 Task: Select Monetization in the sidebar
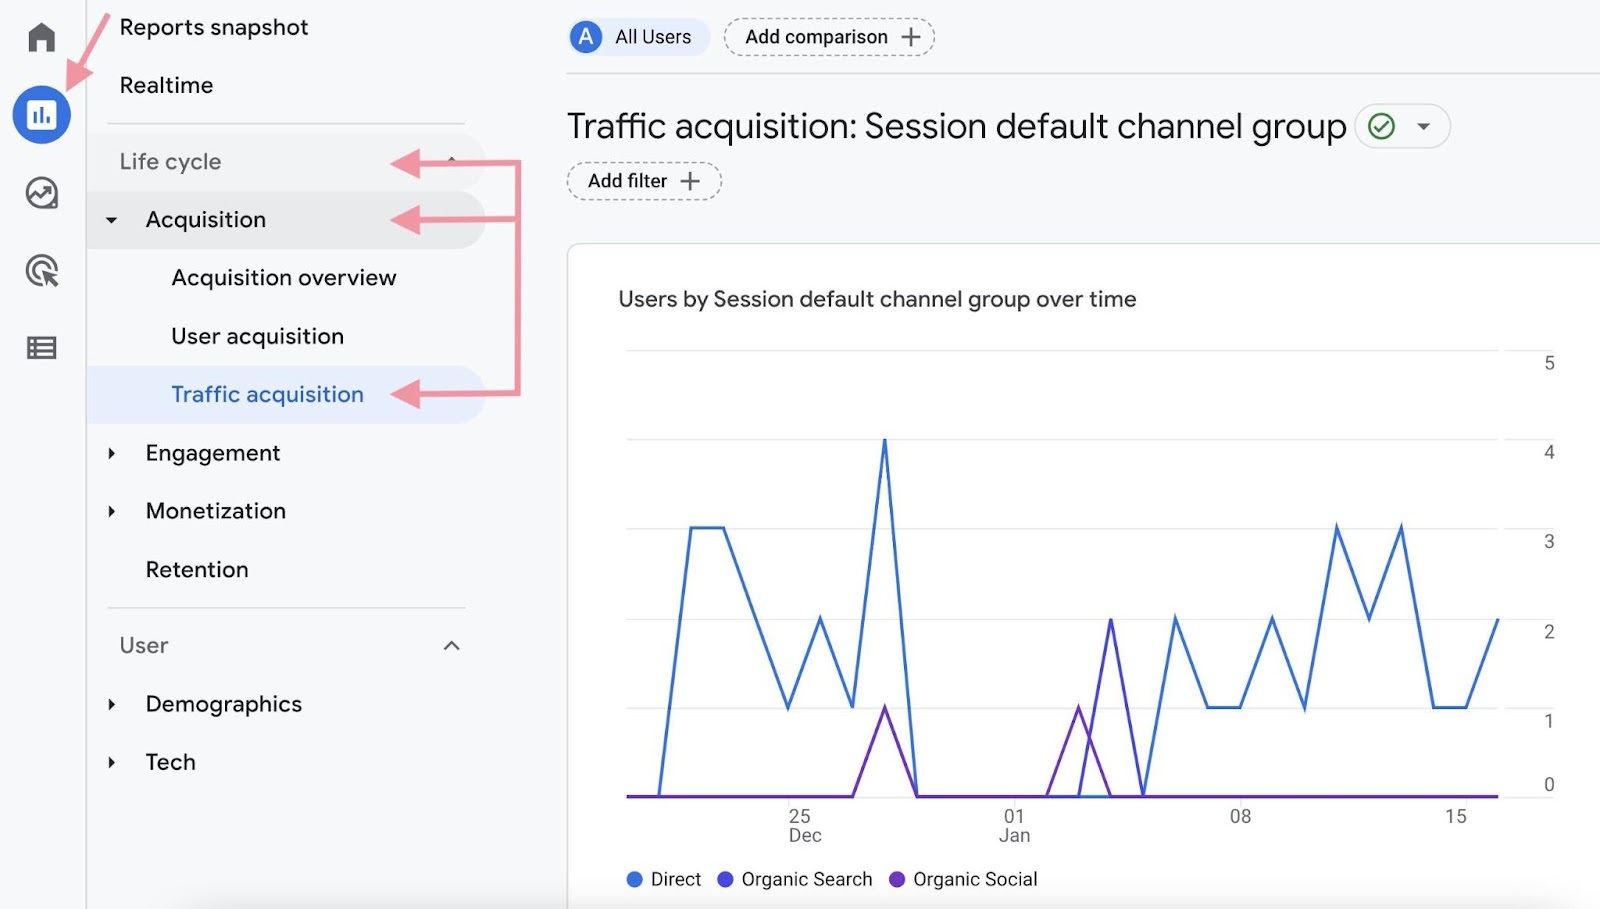pos(216,511)
